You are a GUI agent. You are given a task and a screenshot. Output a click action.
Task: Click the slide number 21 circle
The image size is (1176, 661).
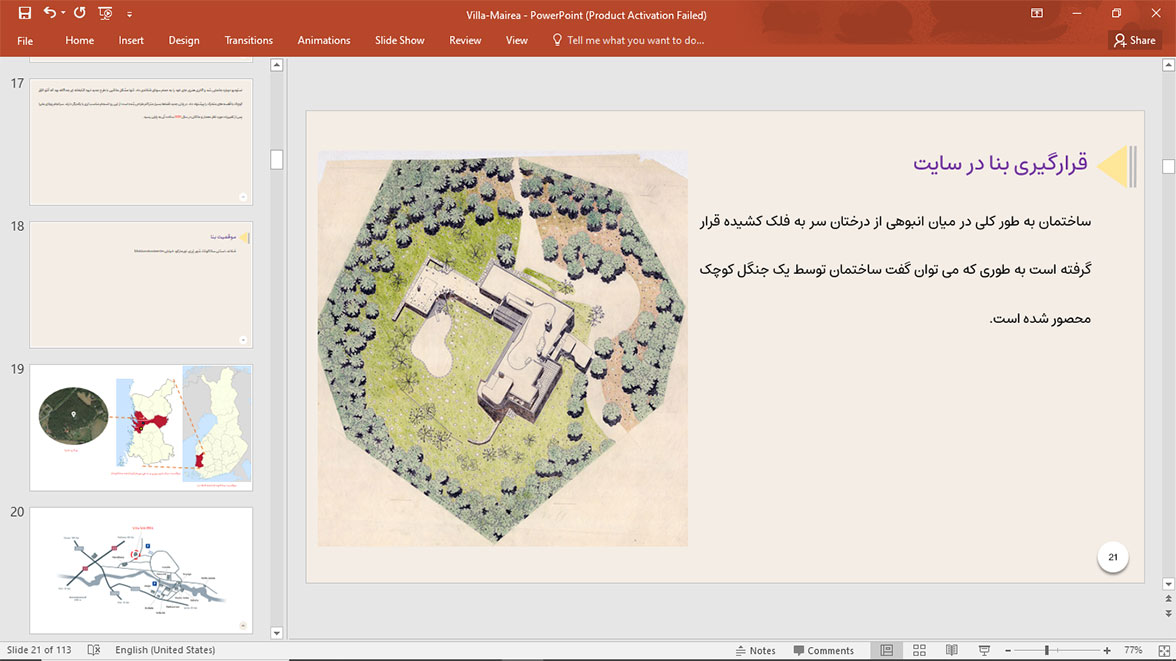[x=1113, y=557]
